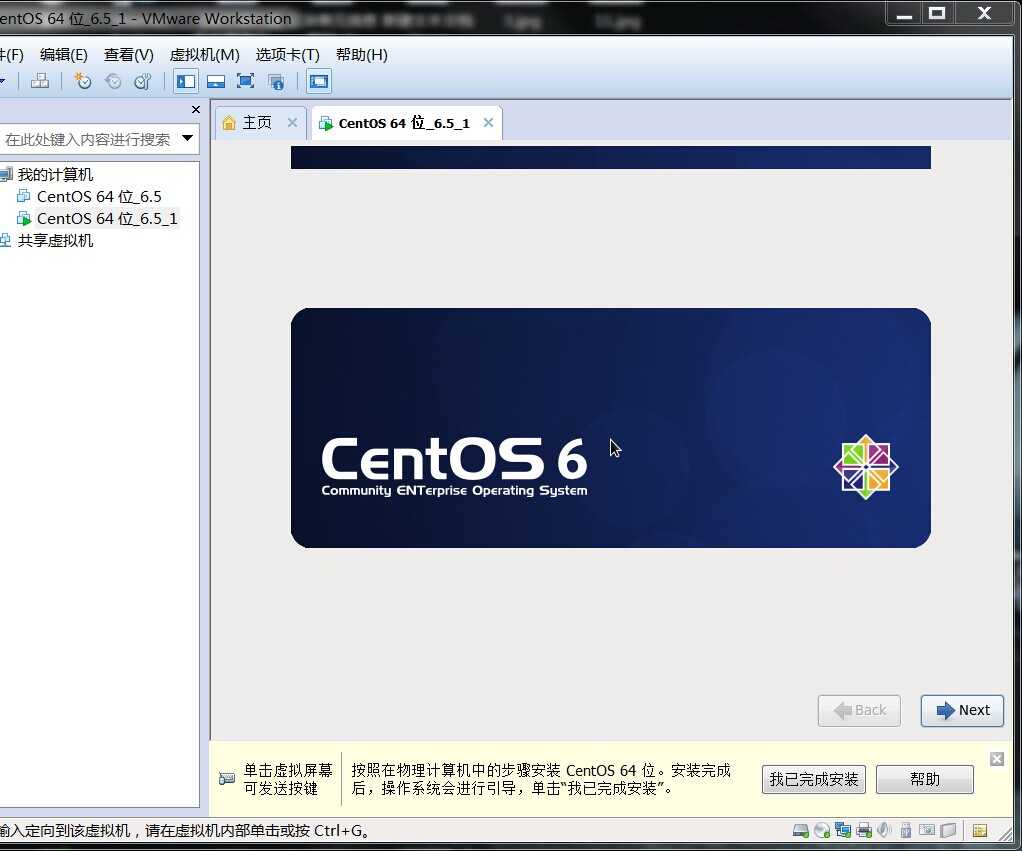The width and height of the screenshot is (1022, 851).
Task: Click the home icon on the 主页 tab
Action: coord(229,123)
